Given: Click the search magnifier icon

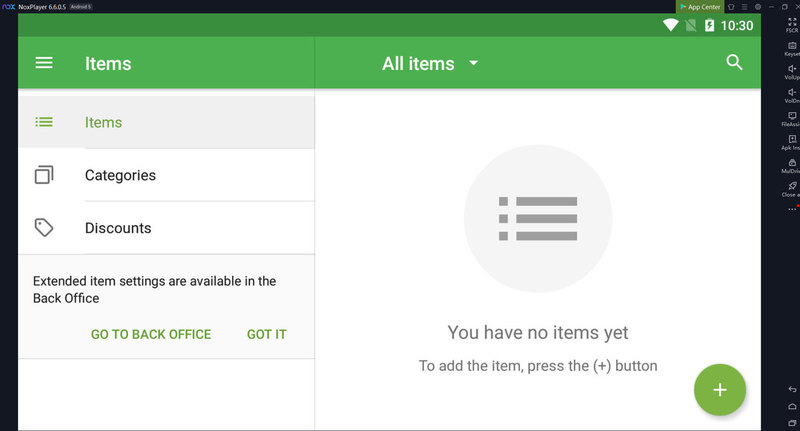Looking at the screenshot, I should (734, 63).
